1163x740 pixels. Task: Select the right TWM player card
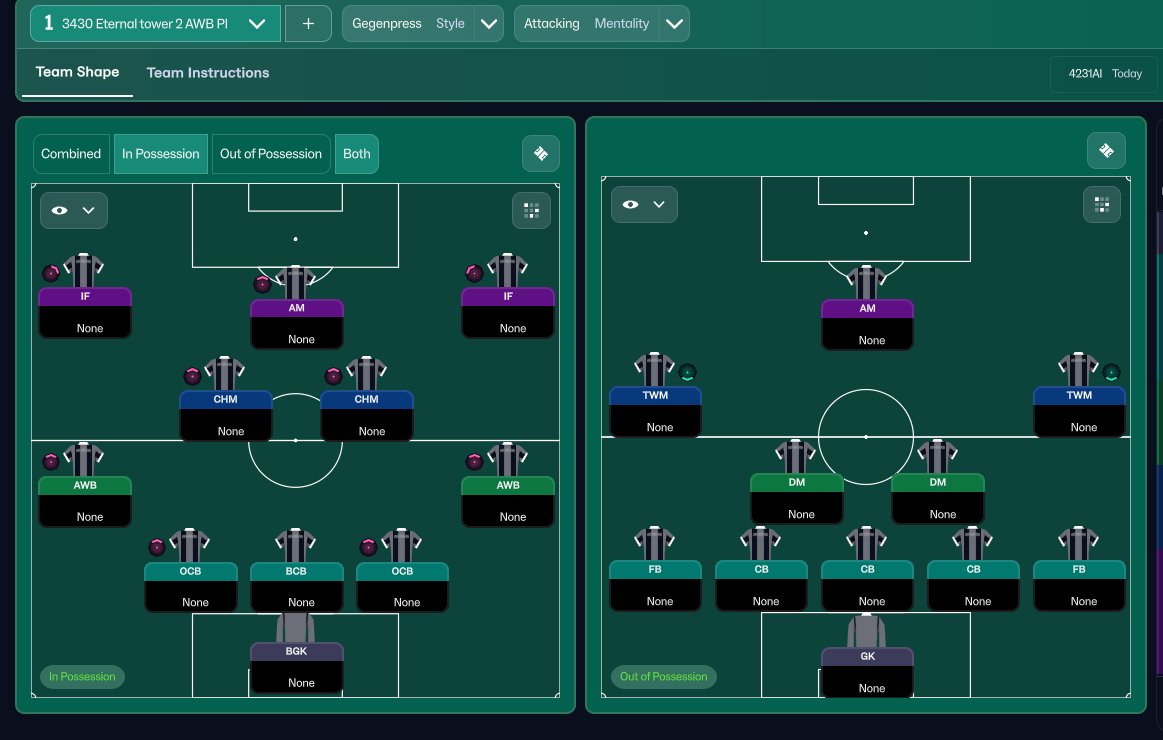(x=1079, y=412)
